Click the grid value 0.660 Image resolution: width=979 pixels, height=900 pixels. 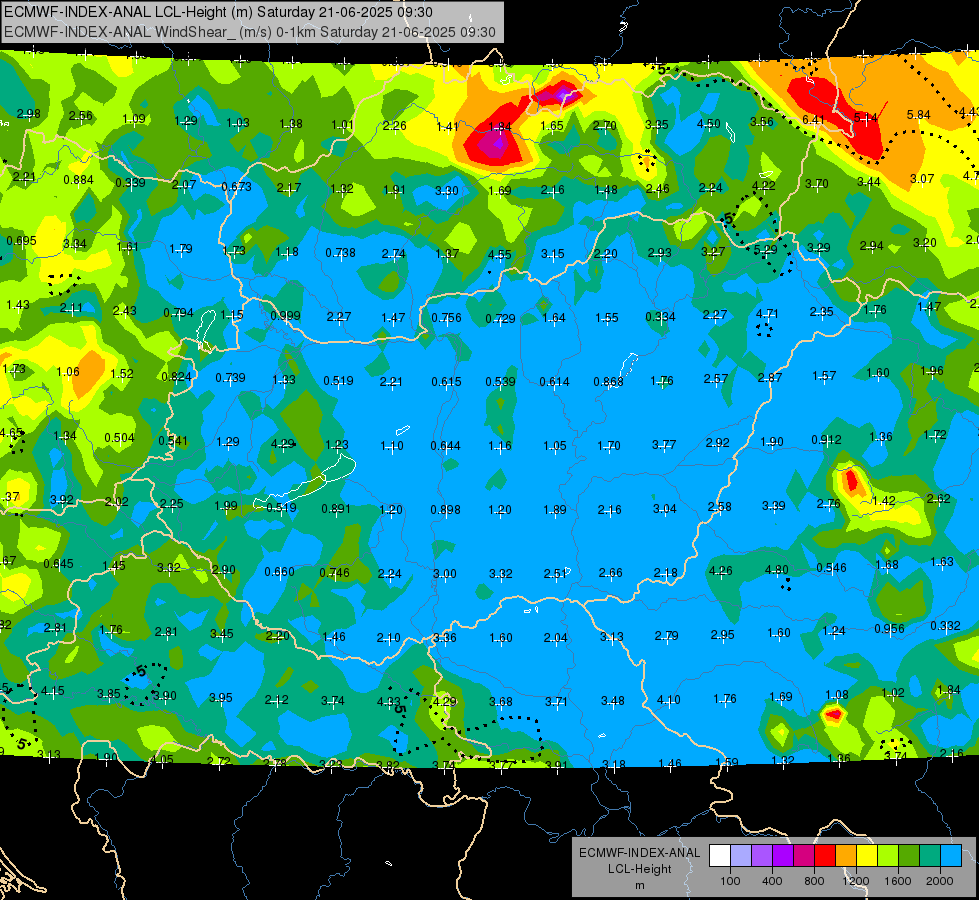tap(279, 572)
